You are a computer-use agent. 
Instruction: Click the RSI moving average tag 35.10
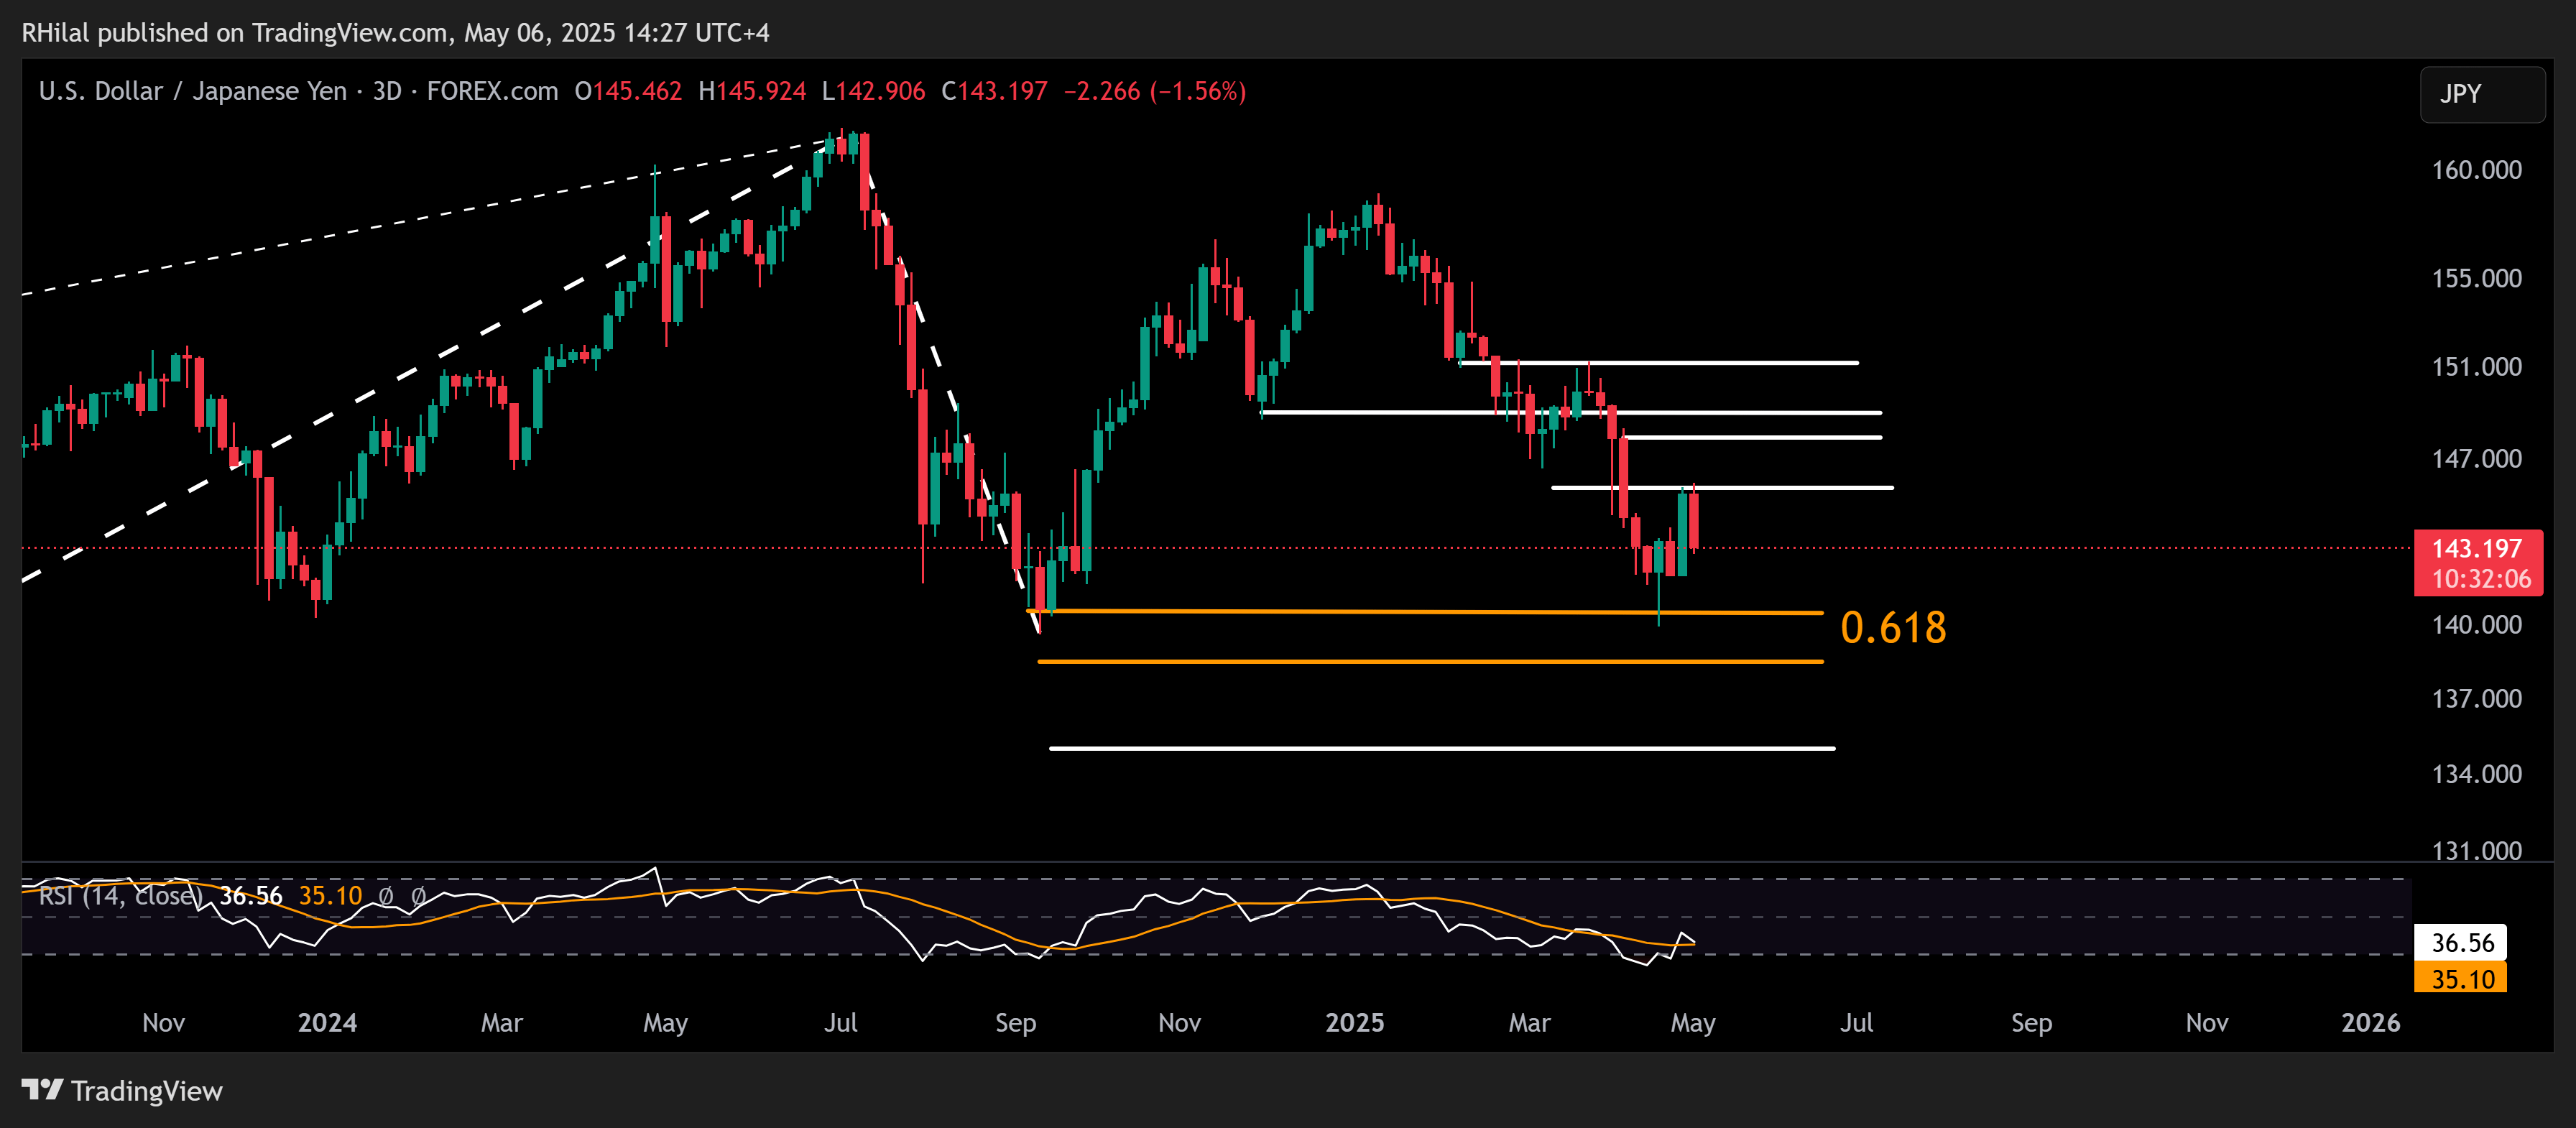(x=2462, y=979)
